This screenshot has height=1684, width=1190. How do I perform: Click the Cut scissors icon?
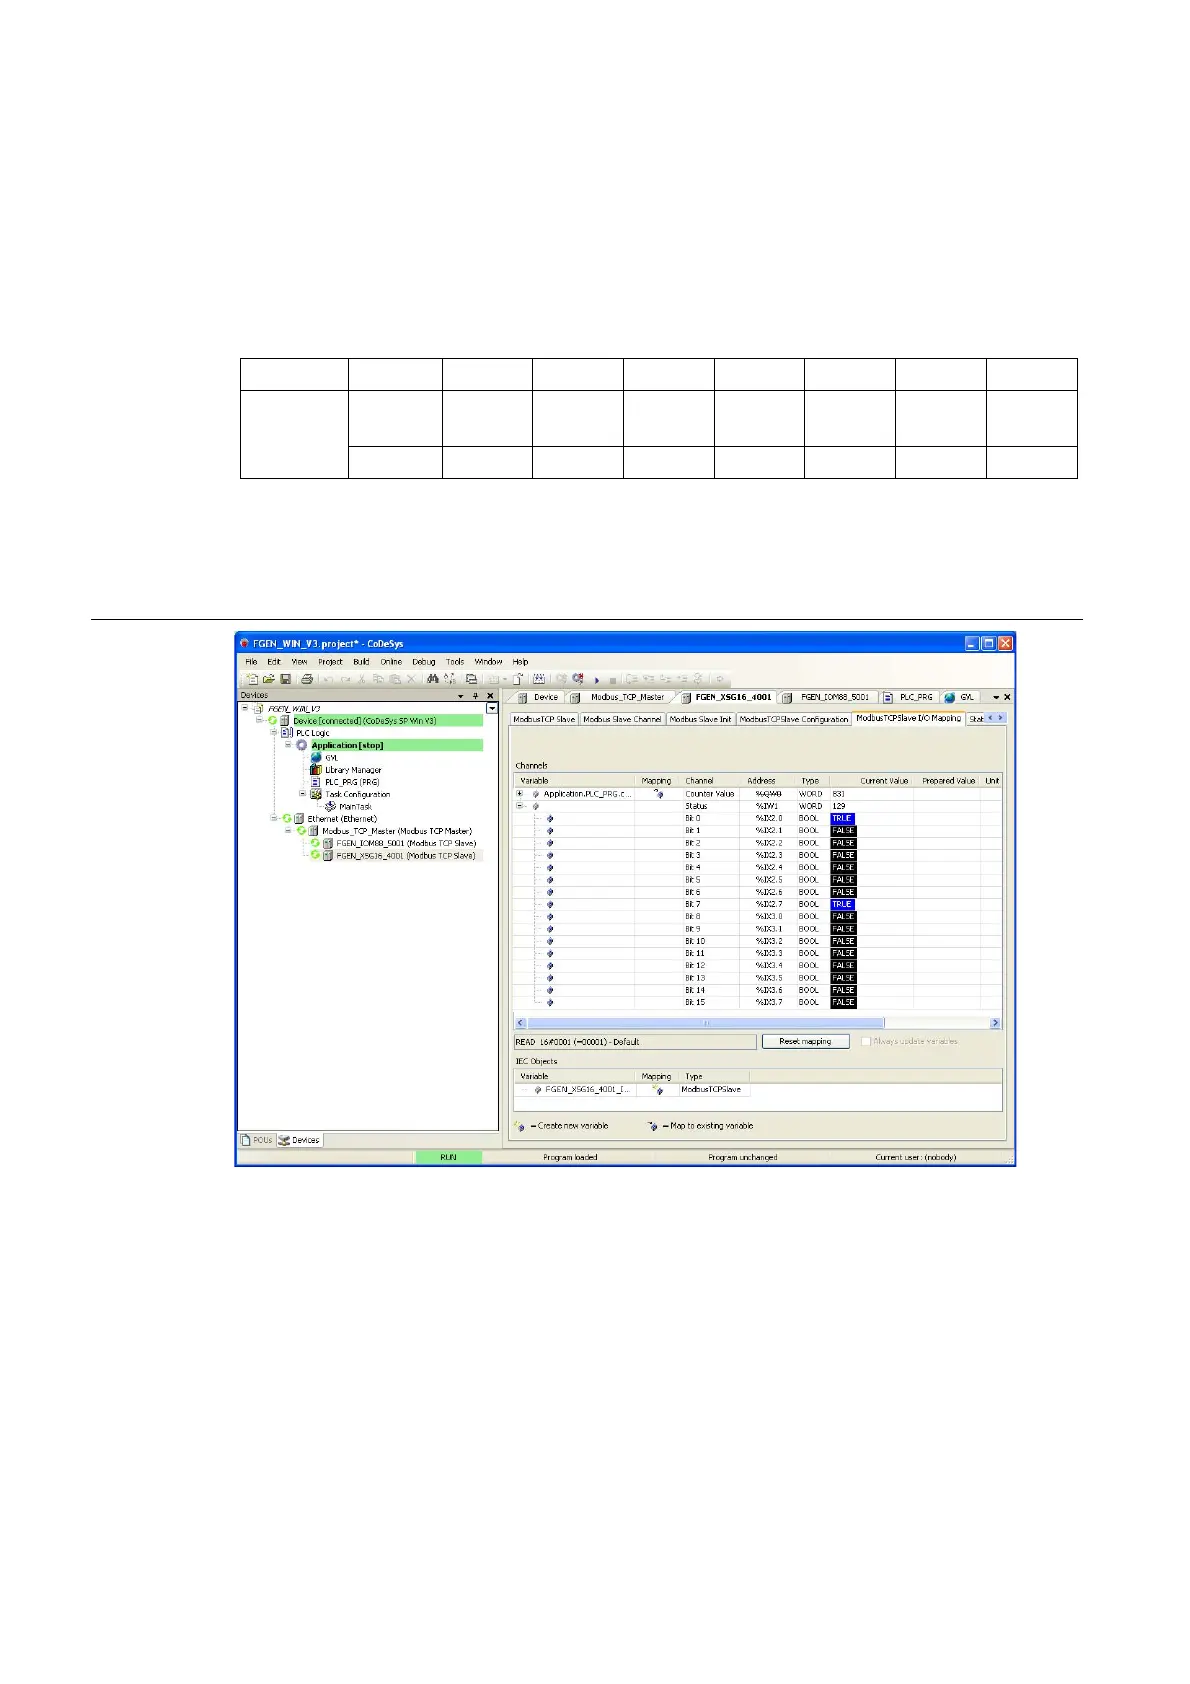[361, 679]
